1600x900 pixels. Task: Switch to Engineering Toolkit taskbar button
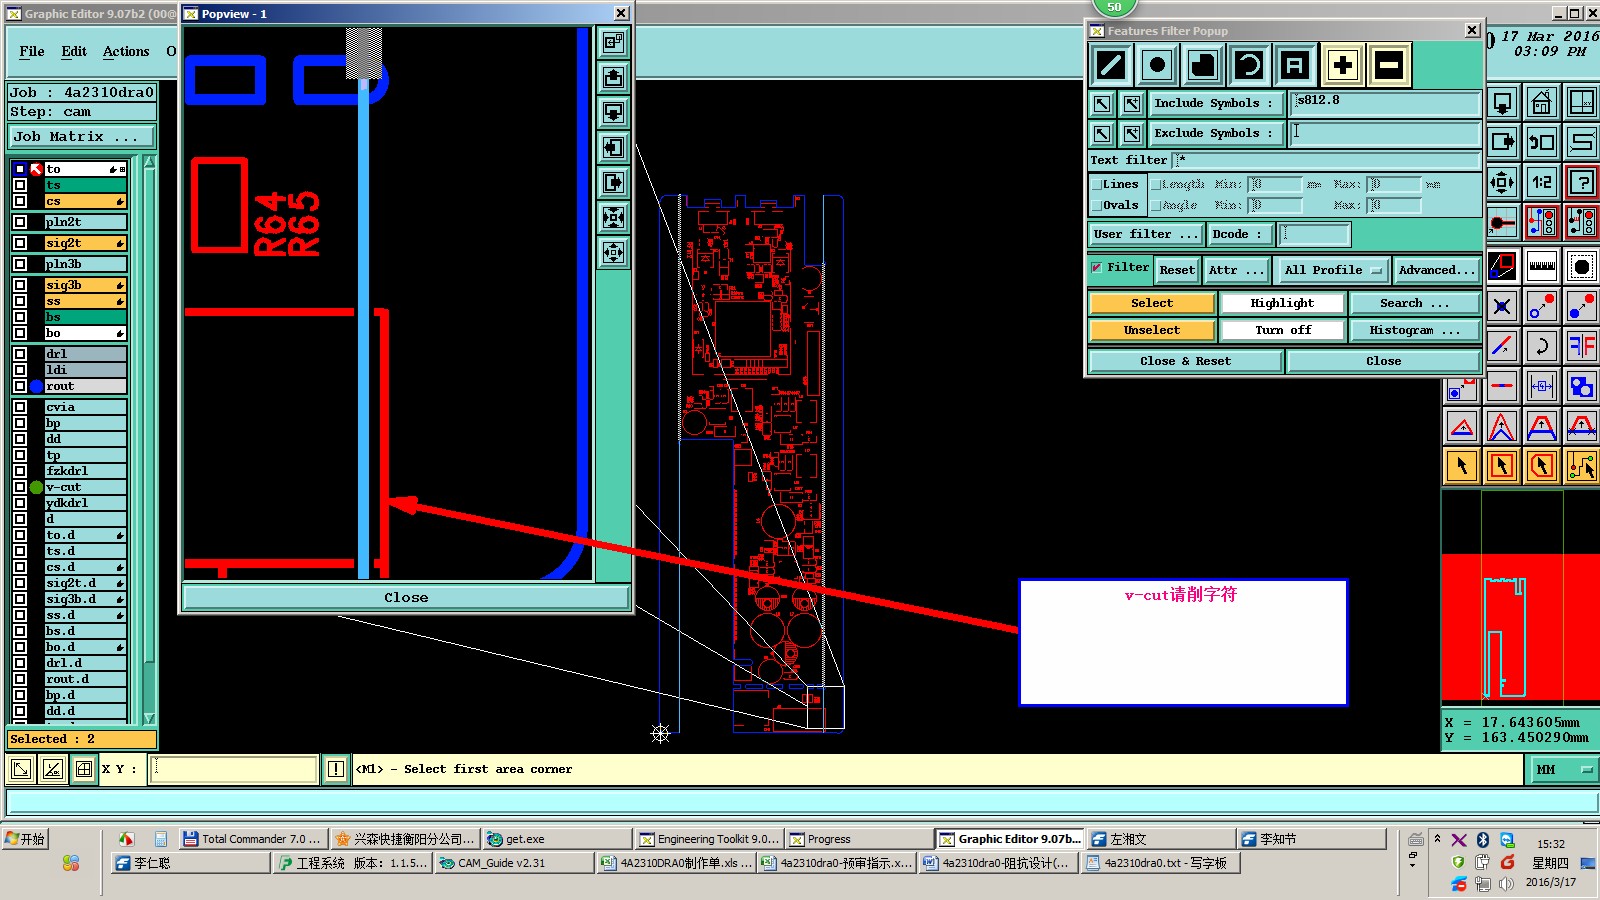pyautogui.click(x=709, y=839)
